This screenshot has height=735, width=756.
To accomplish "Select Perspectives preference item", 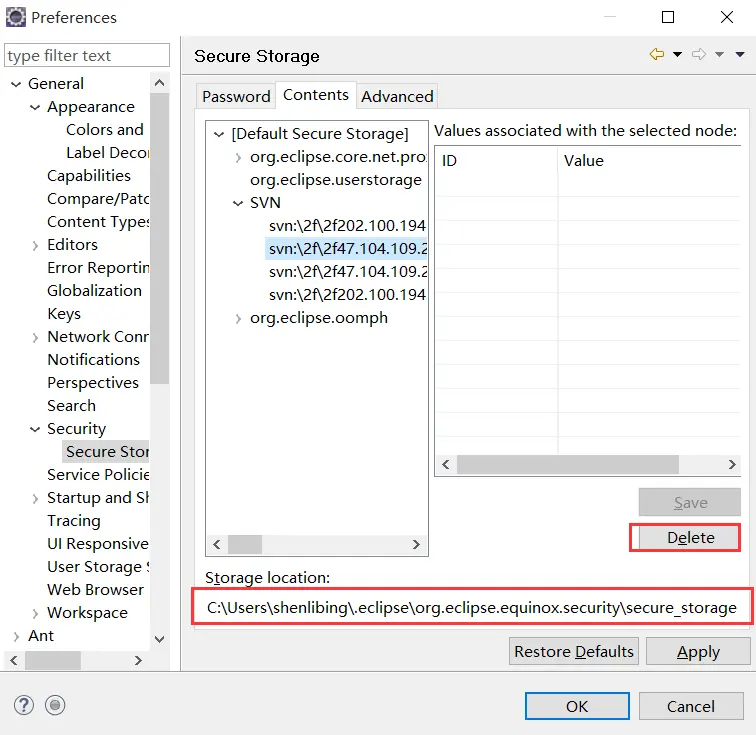I will coord(93,383).
